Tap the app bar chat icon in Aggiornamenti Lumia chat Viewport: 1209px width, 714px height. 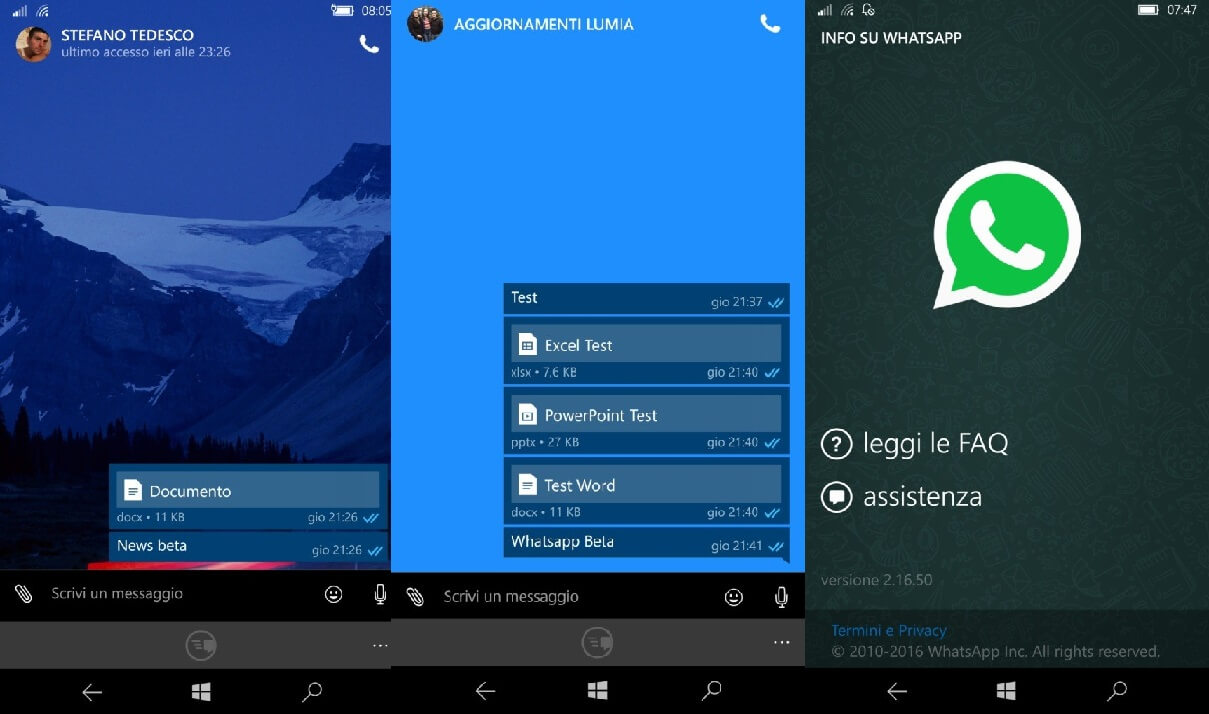coord(597,642)
